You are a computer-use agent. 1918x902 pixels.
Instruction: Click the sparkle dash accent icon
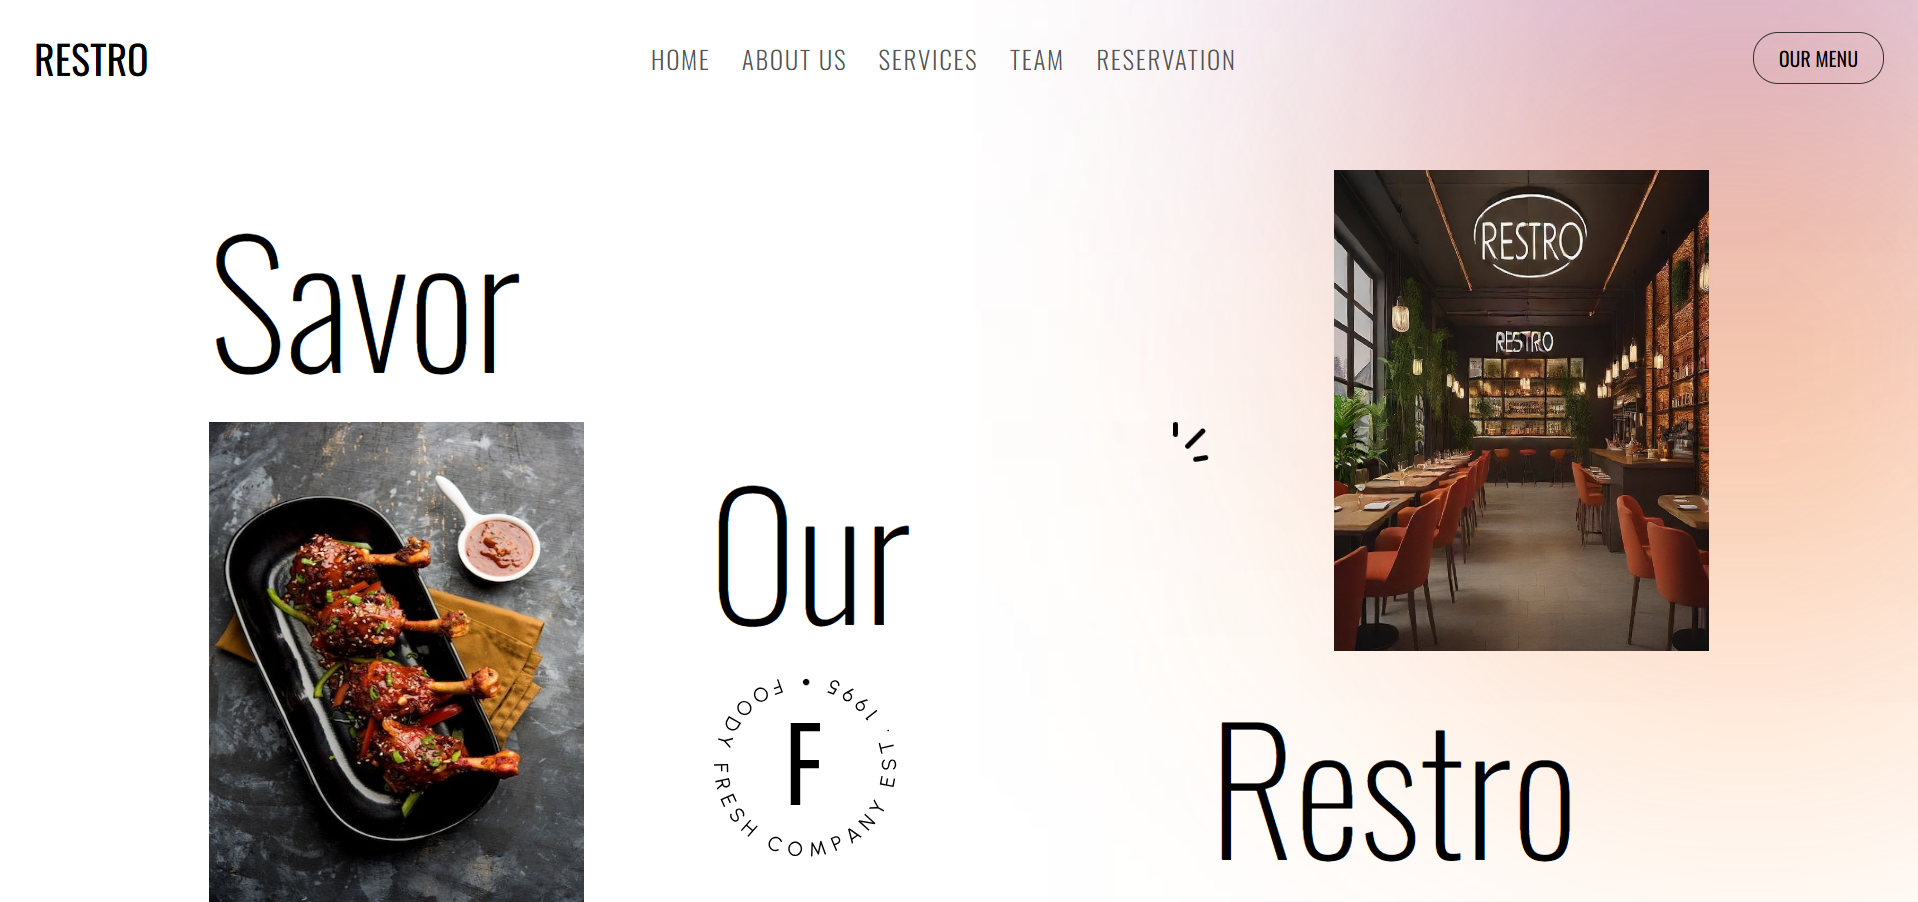1190,441
